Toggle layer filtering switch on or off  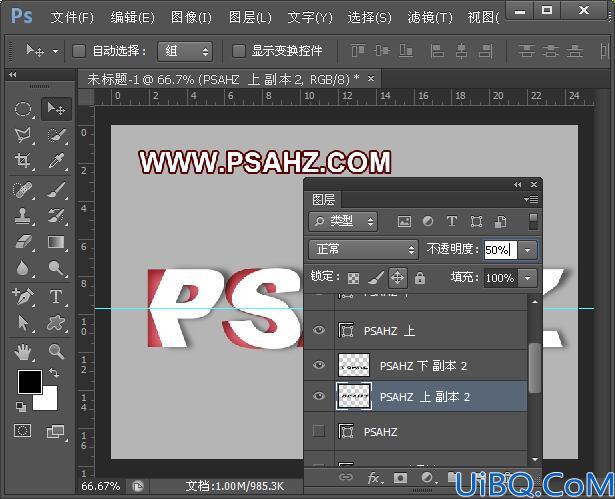533,222
